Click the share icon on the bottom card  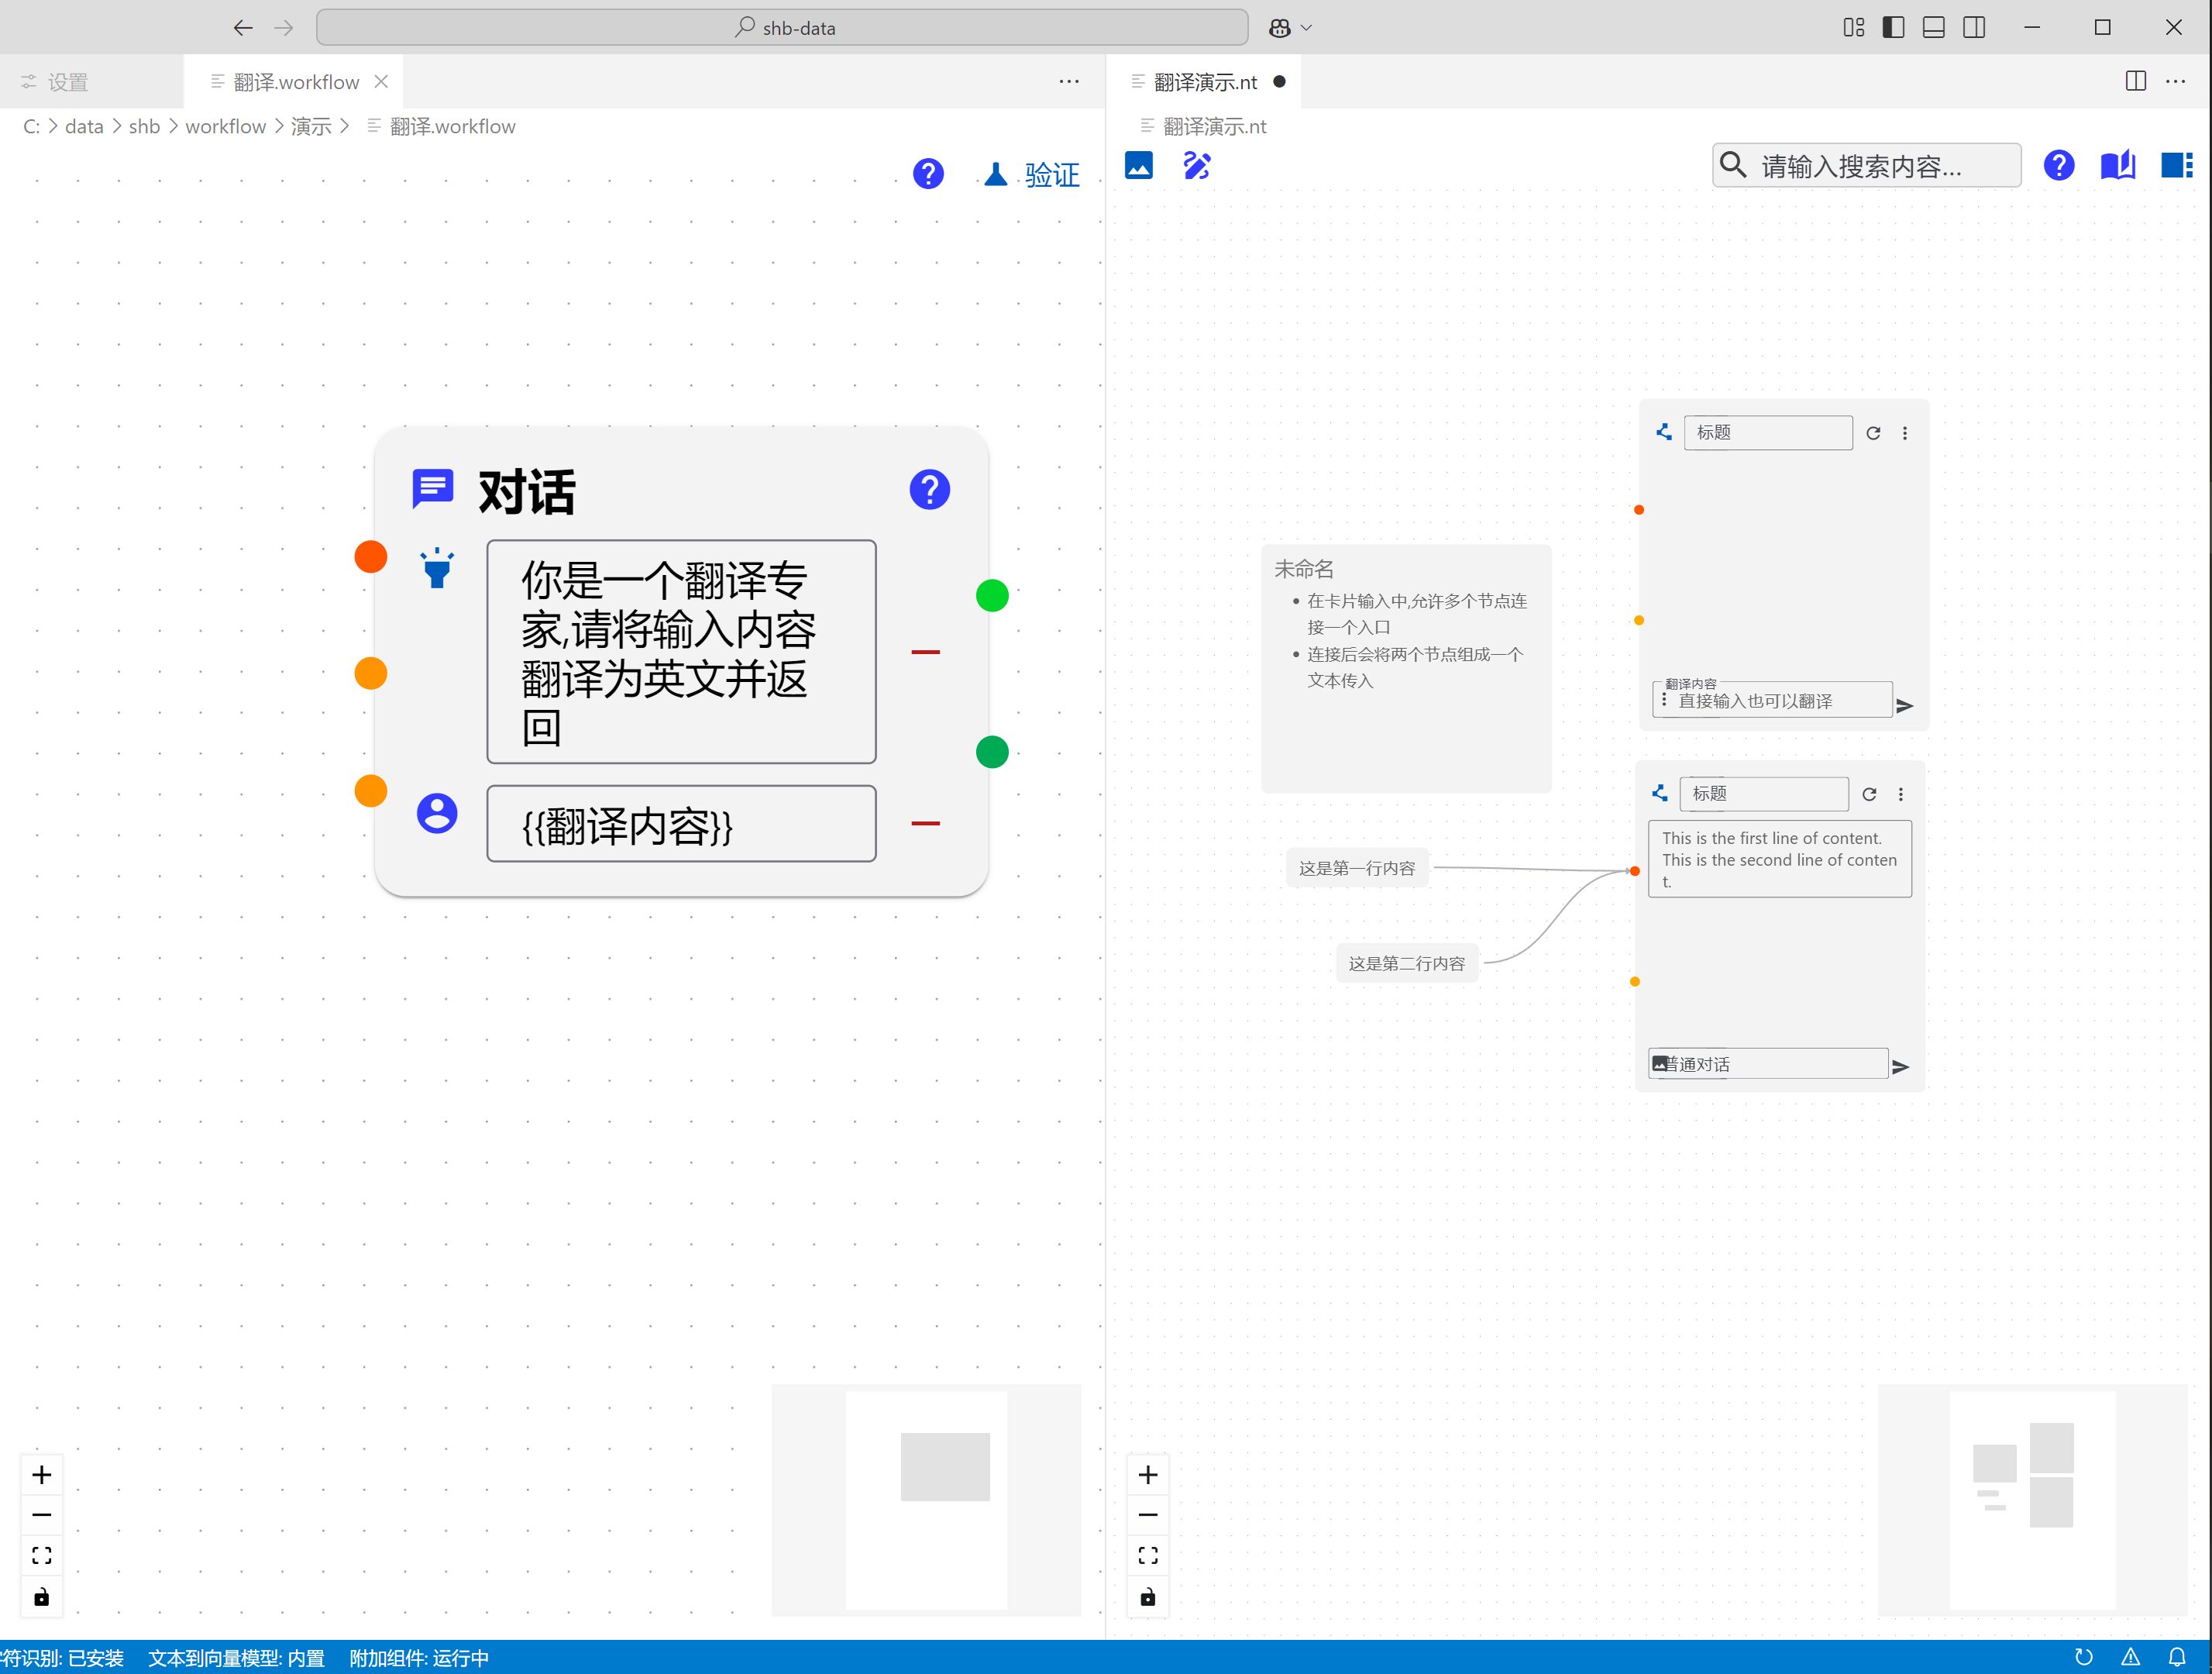click(x=1660, y=793)
